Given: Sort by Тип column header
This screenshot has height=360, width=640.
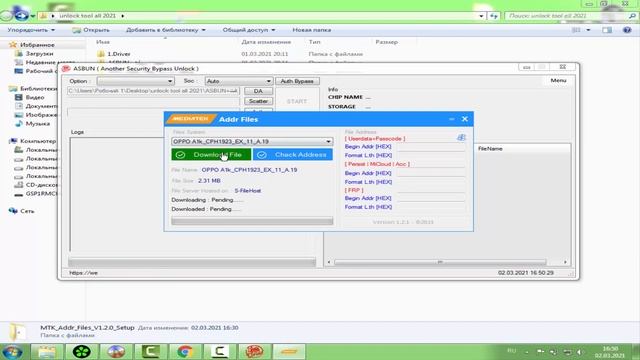Looking at the screenshot, I should click(x=314, y=42).
